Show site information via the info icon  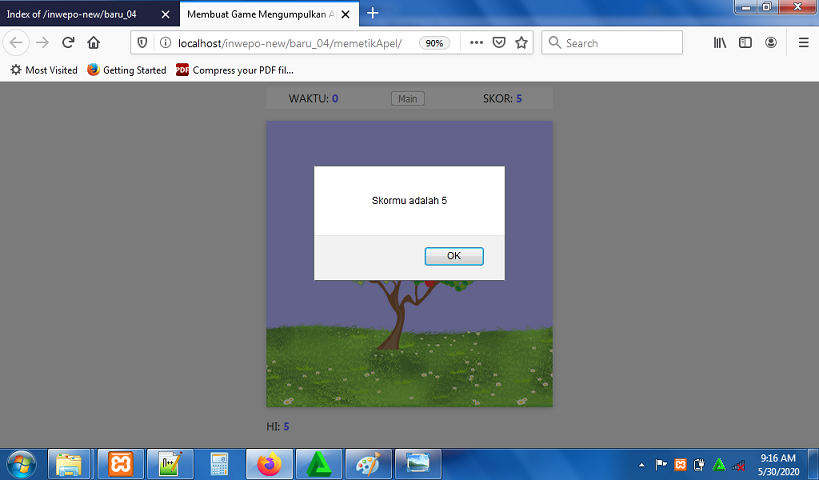pos(165,43)
